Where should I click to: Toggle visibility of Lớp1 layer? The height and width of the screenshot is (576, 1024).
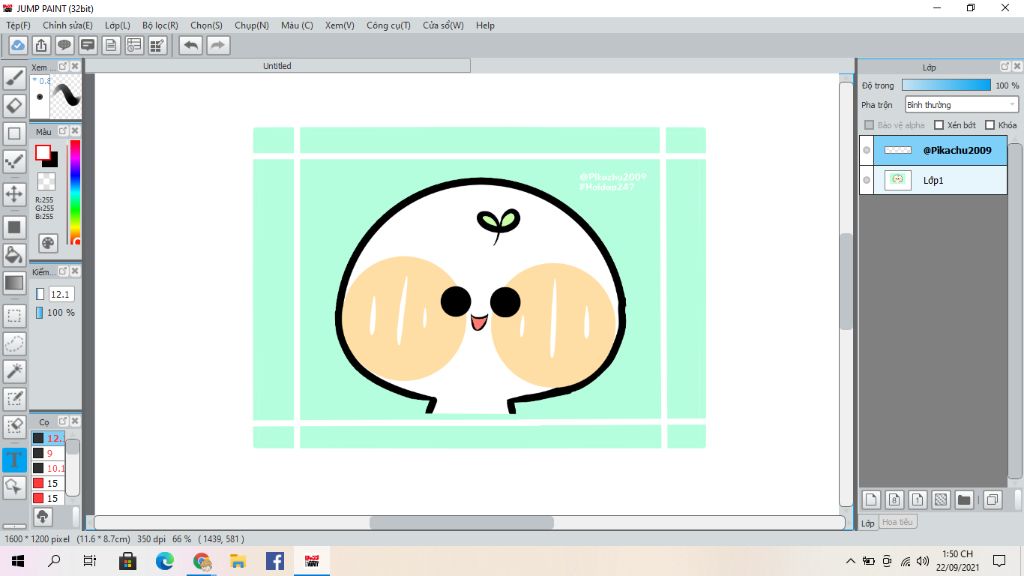(x=867, y=180)
